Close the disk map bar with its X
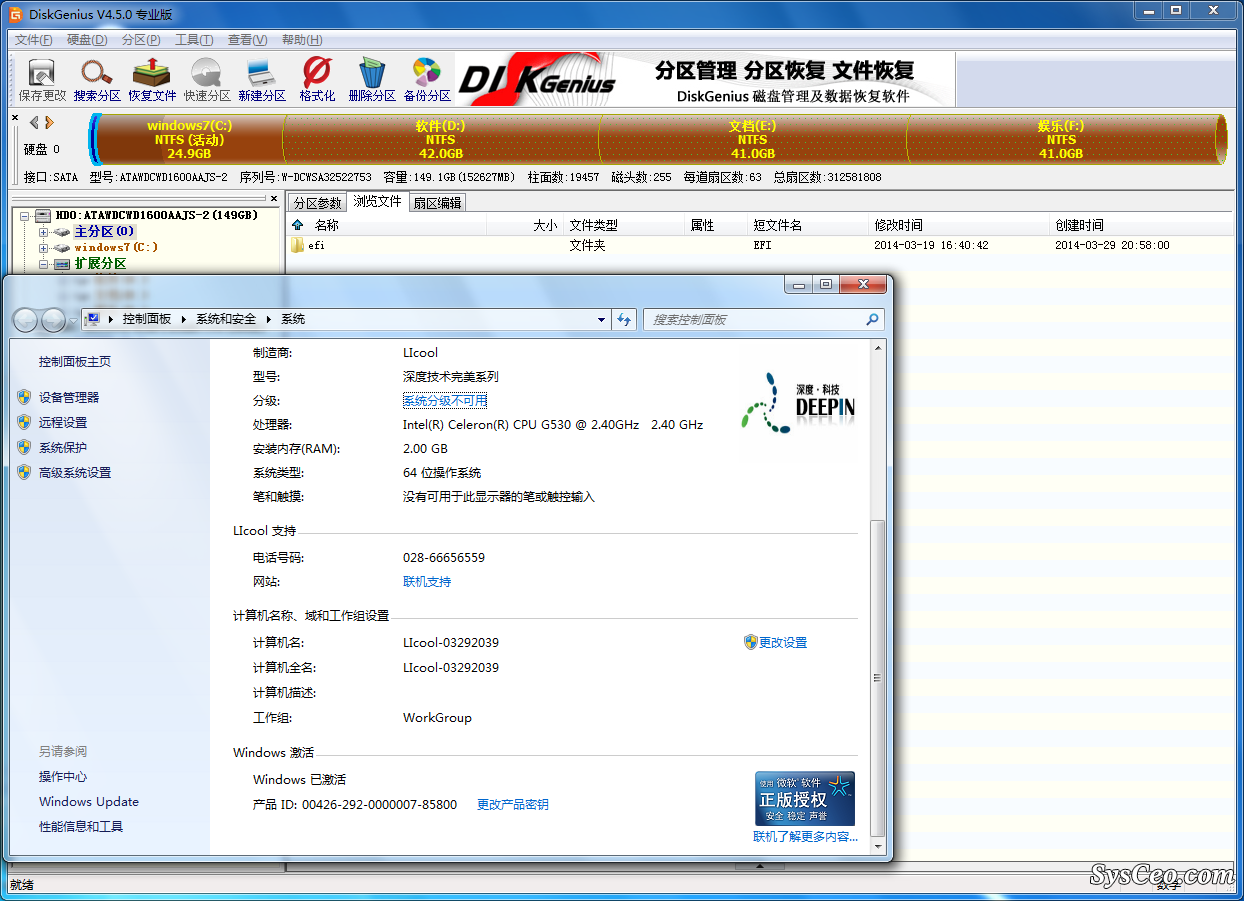1244x901 pixels. [15, 118]
